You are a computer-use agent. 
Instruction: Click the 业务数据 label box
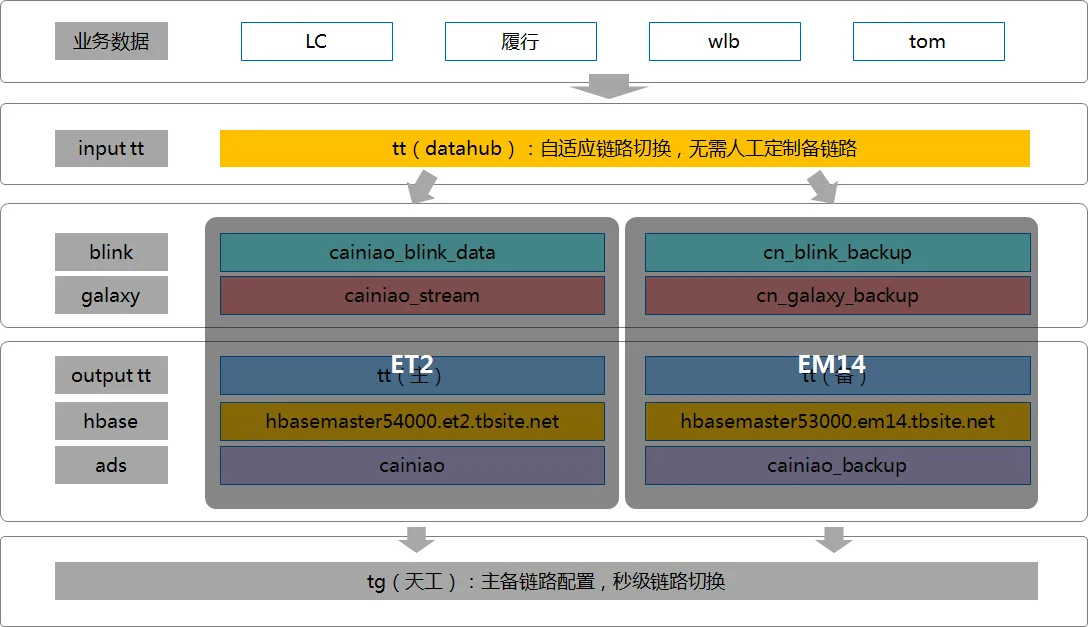[111, 41]
